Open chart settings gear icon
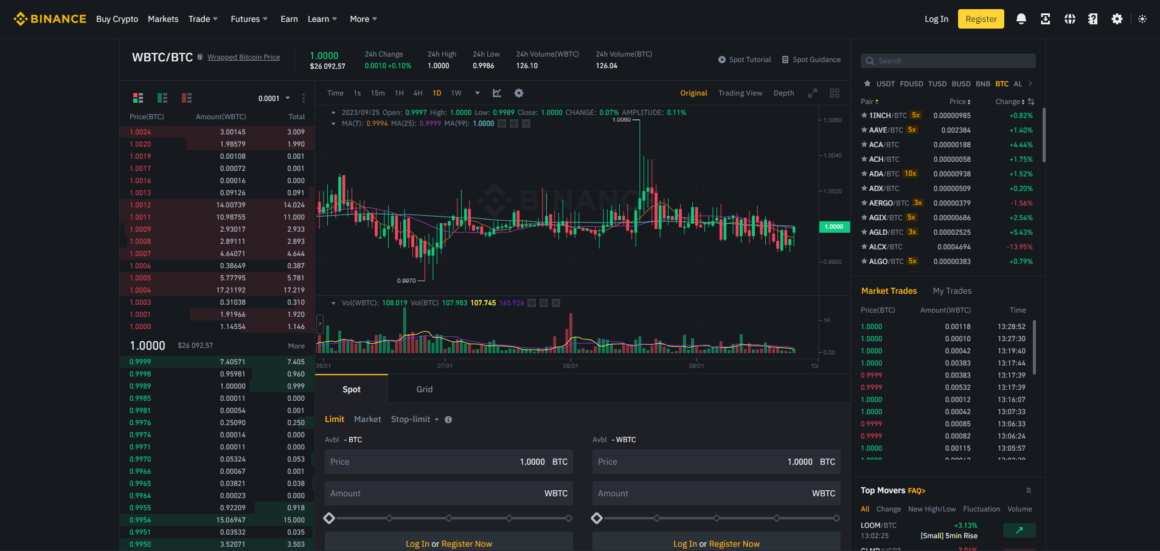The image size is (1160, 551). tap(518, 93)
